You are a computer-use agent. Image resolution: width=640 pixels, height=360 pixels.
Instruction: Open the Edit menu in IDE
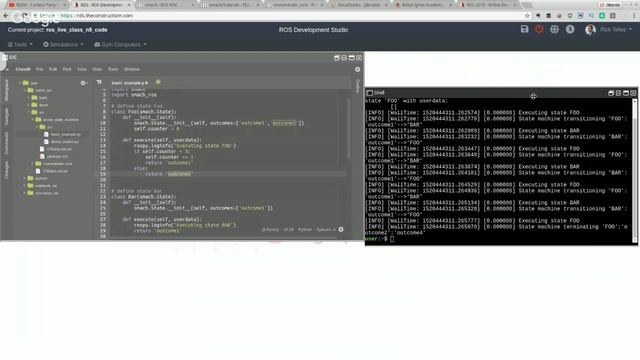[x=53, y=69]
